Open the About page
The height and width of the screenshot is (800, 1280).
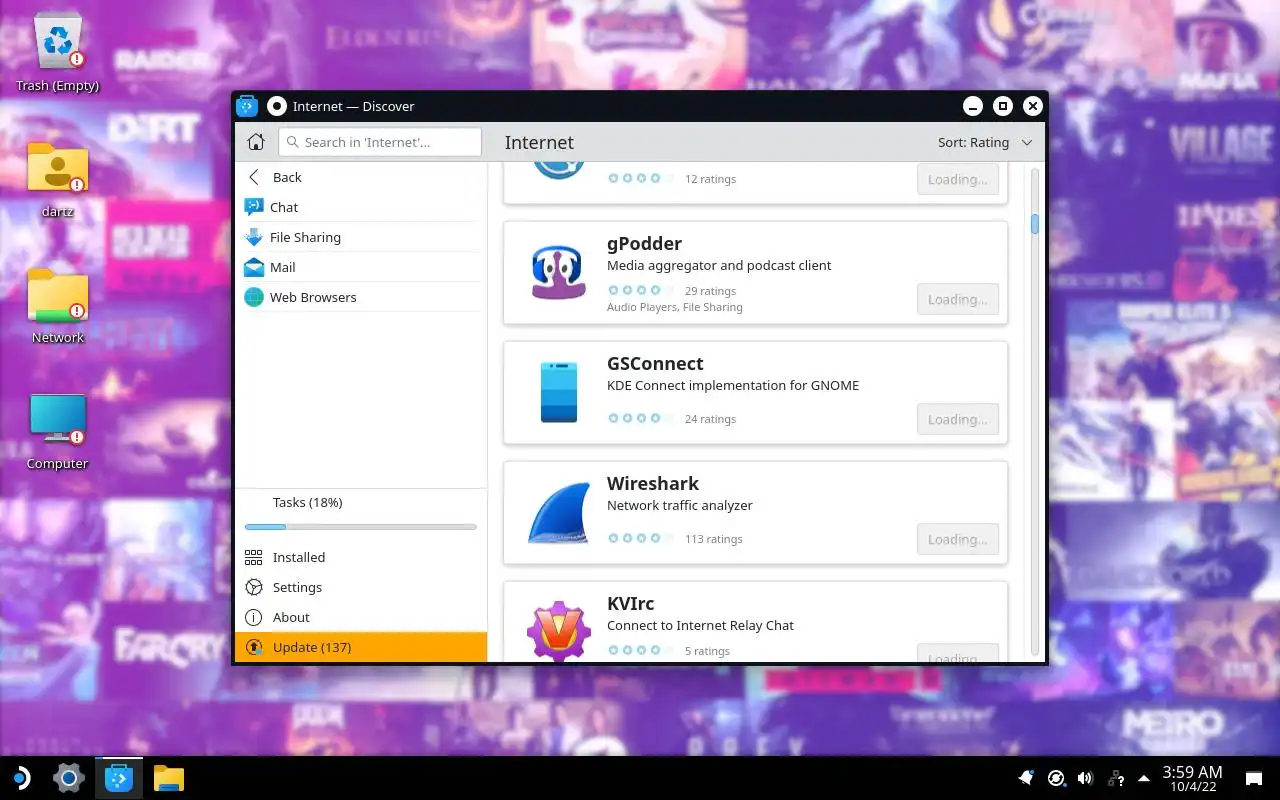(x=361, y=617)
